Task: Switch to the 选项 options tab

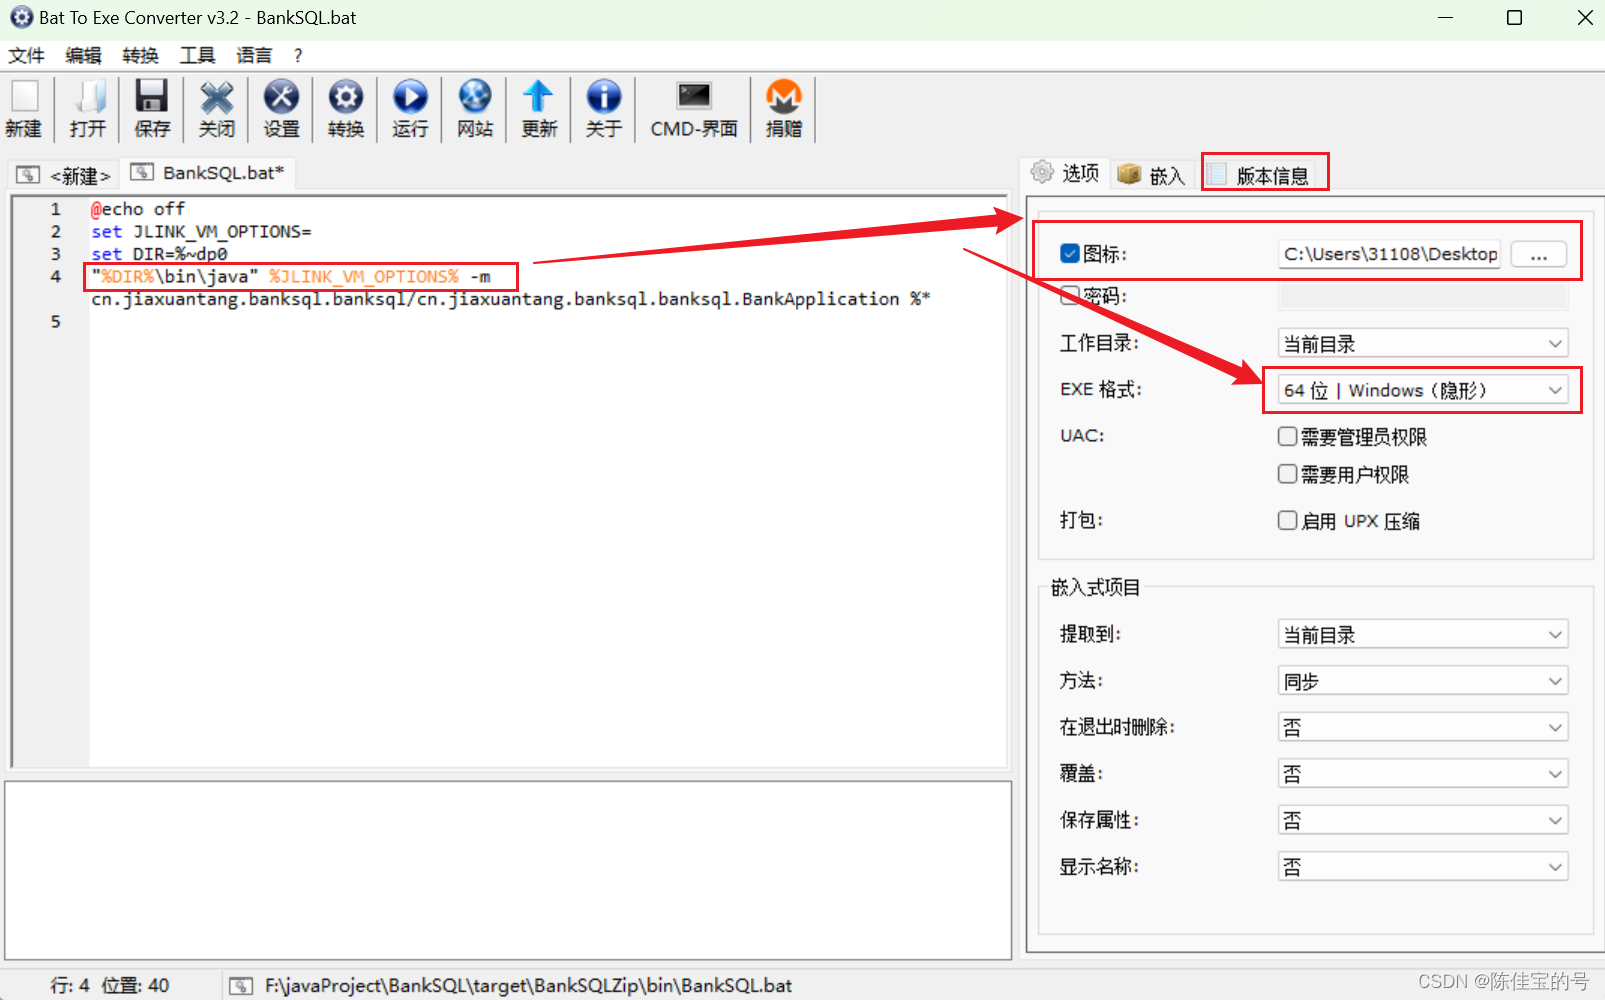Action: (x=1066, y=173)
